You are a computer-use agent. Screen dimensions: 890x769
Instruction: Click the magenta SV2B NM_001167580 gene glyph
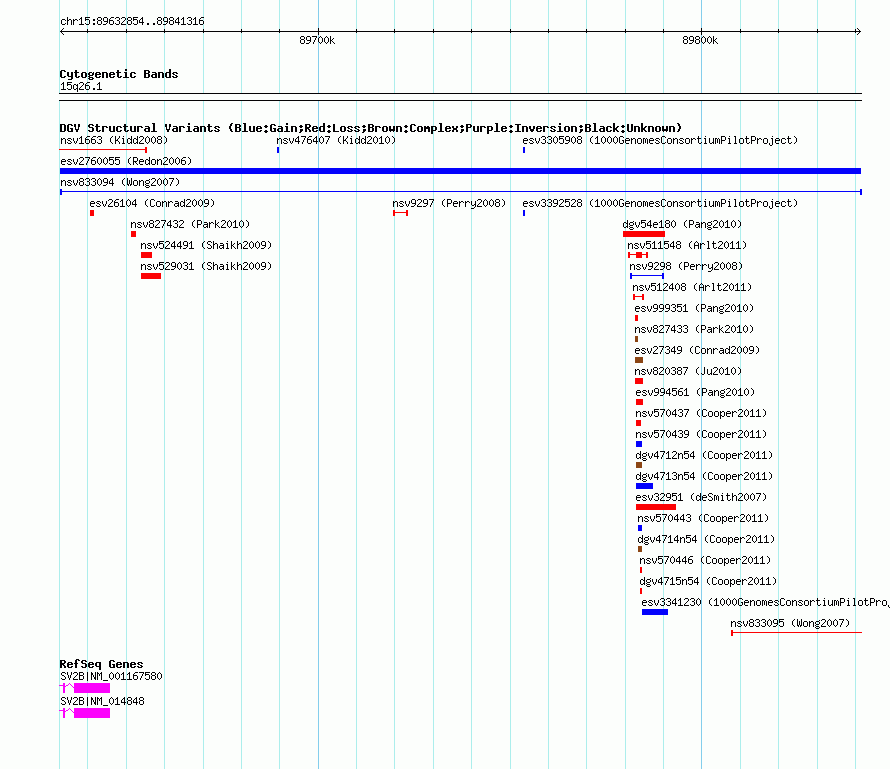coord(90,688)
